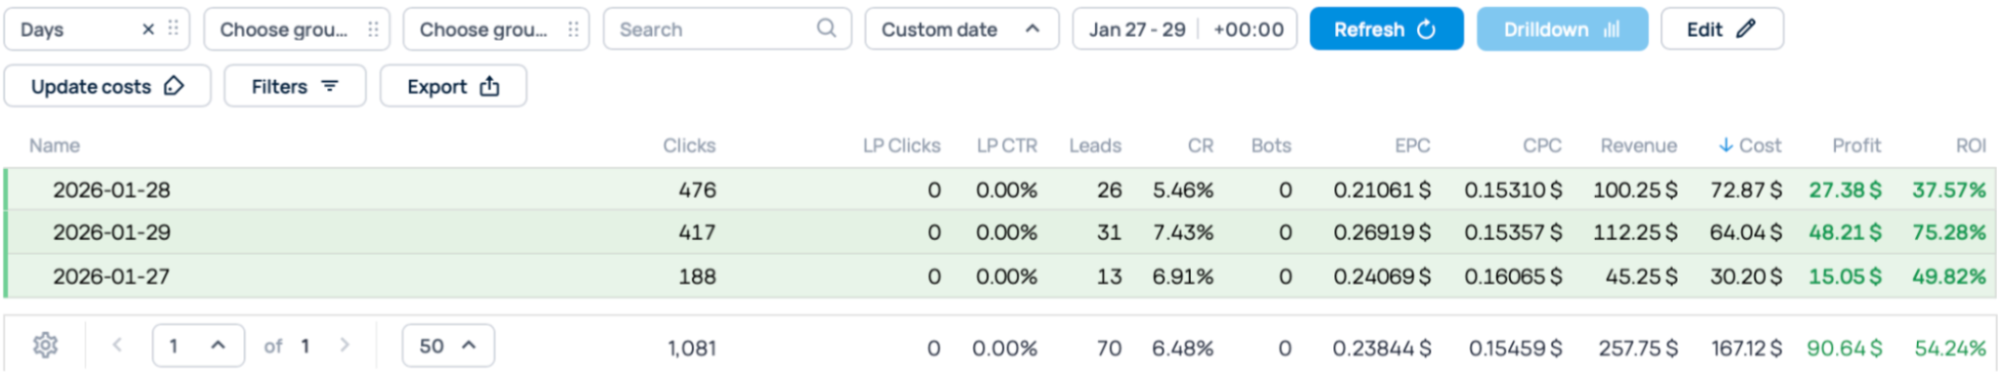
Task: Go to next page arrow
Action: [345, 345]
